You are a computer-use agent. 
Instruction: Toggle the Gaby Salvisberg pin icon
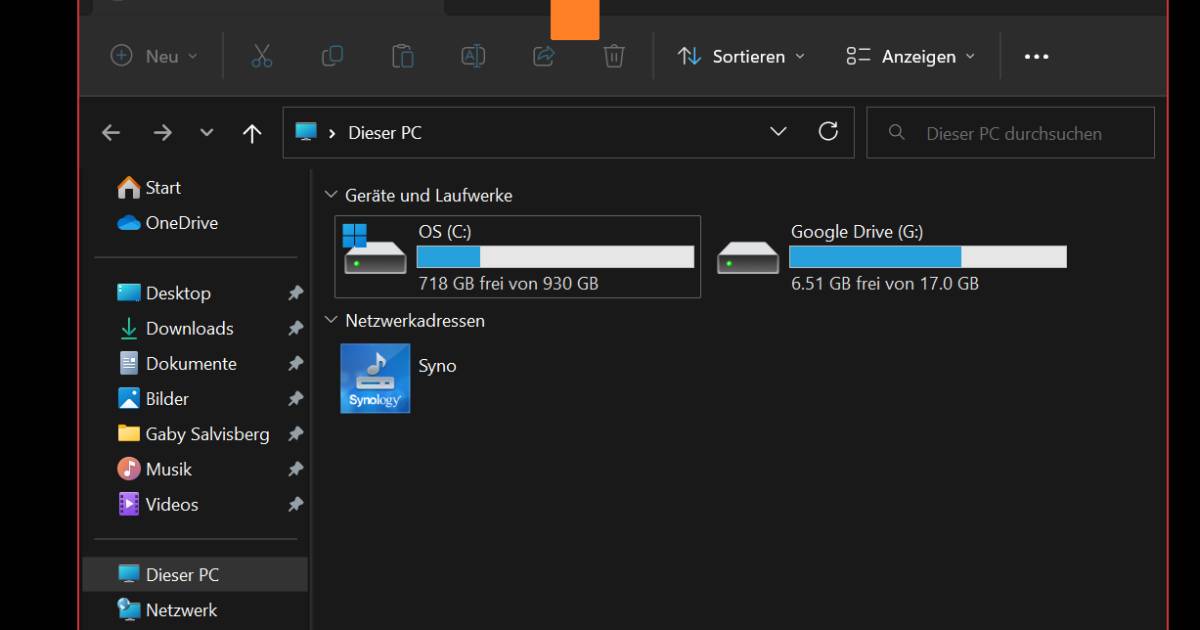(295, 433)
